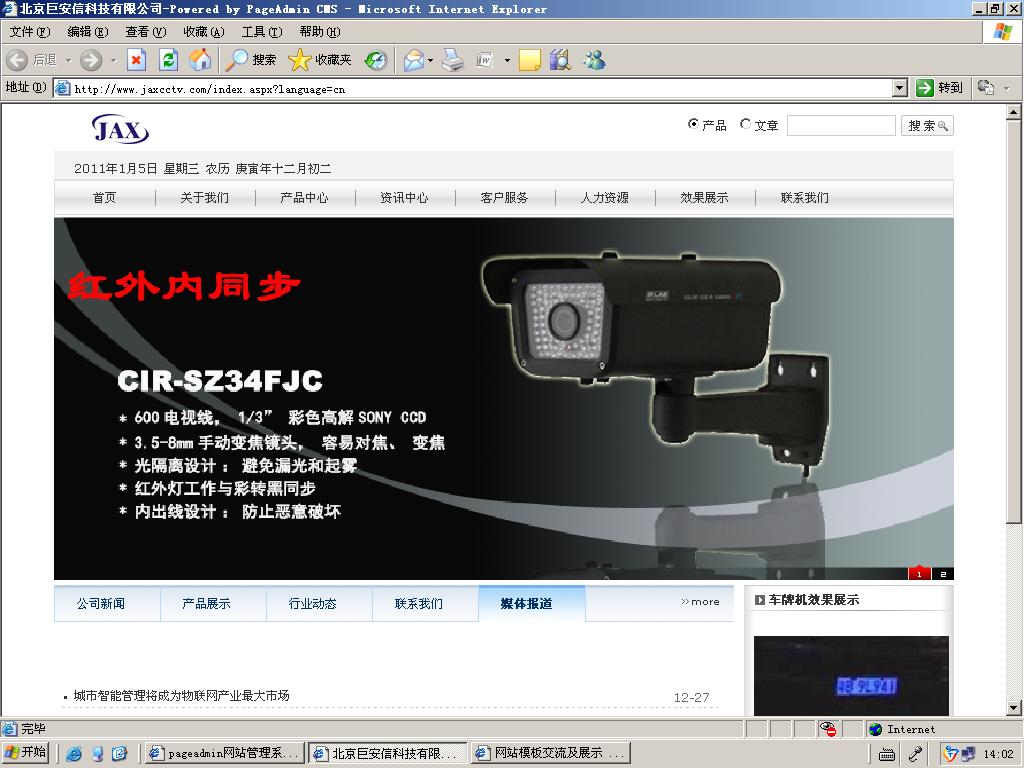Click the JAX logo
Screen dimensions: 1024x768
(x=120, y=129)
